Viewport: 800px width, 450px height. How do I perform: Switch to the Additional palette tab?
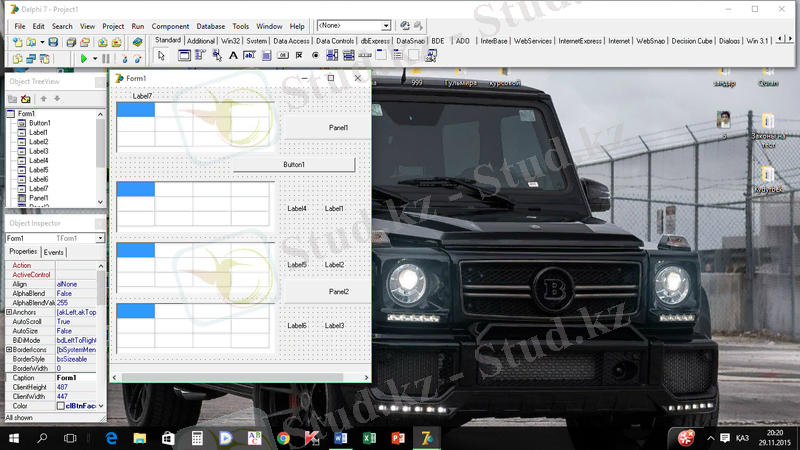point(201,41)
